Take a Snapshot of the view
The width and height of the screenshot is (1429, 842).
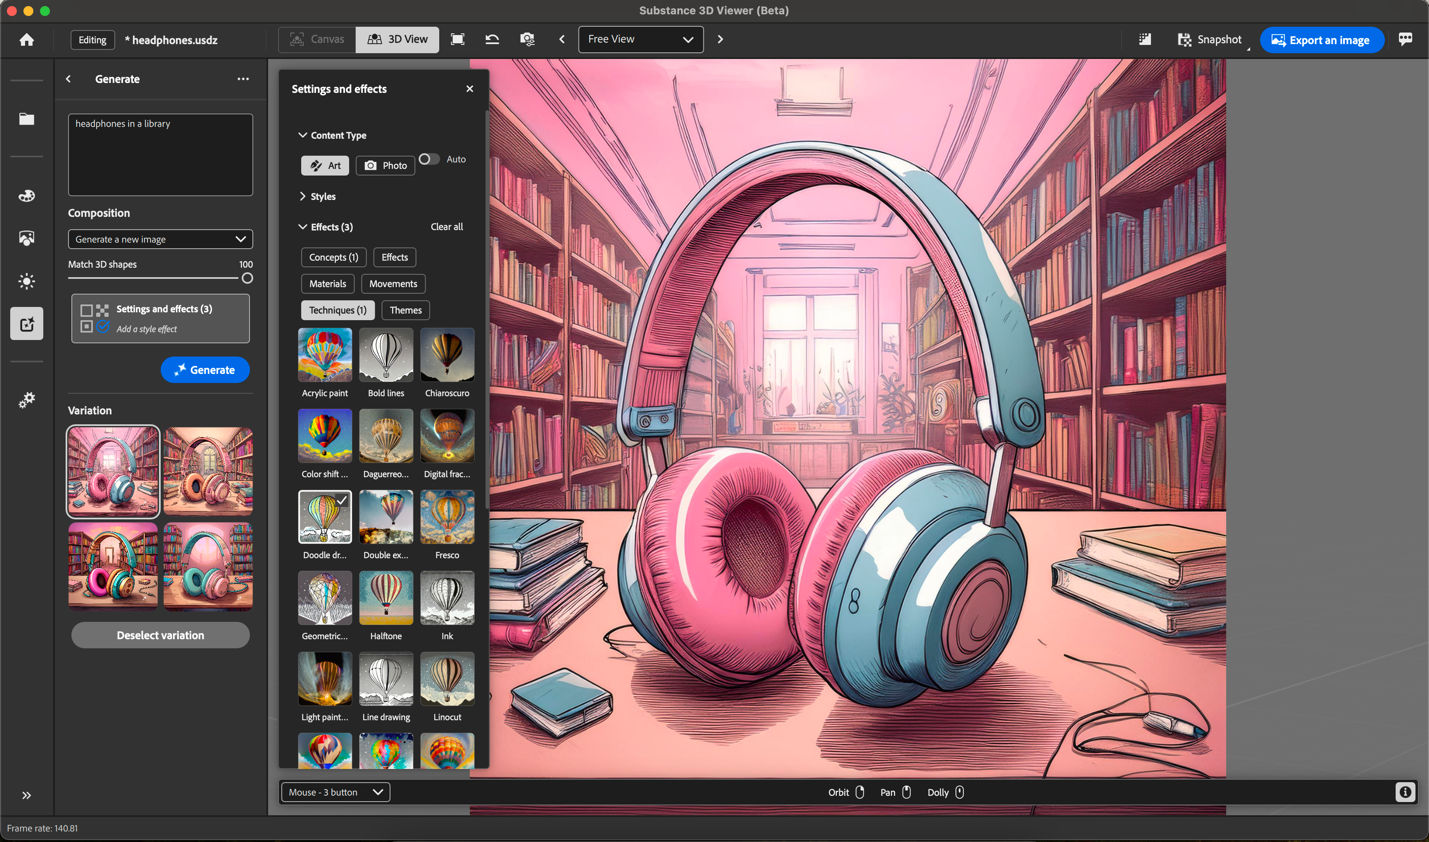1209,39
